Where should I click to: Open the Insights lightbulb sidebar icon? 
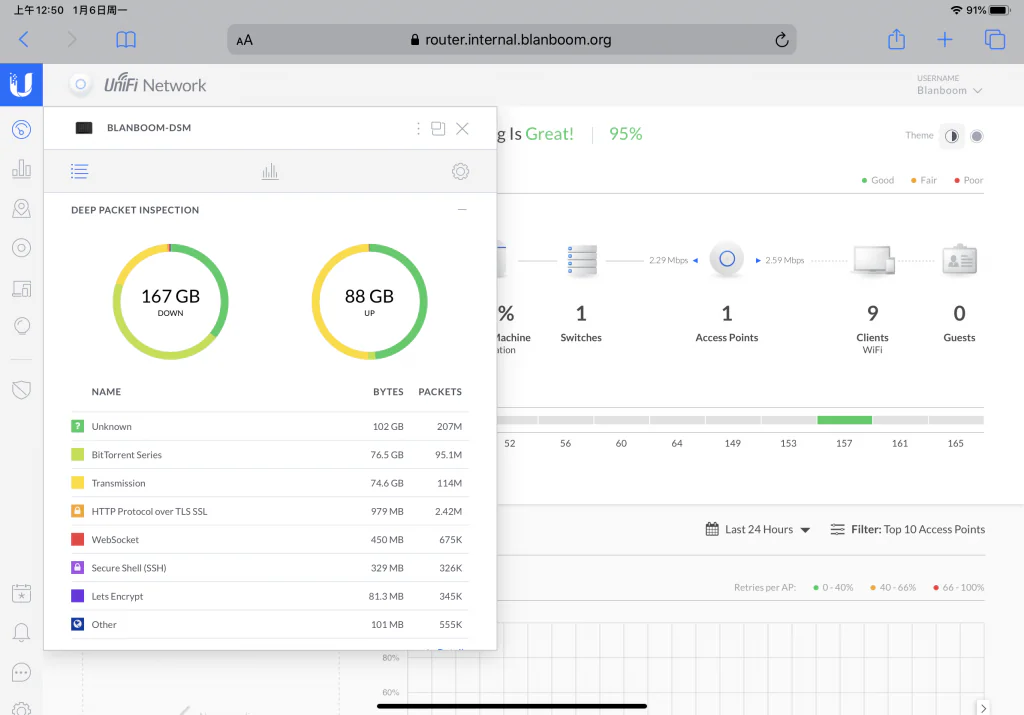pos(22,326)
